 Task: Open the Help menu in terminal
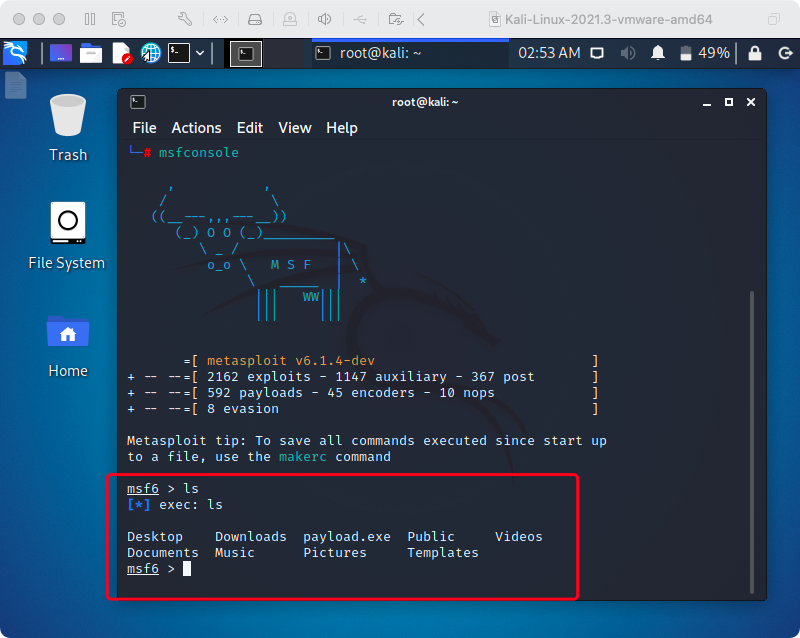coord(342,128)
